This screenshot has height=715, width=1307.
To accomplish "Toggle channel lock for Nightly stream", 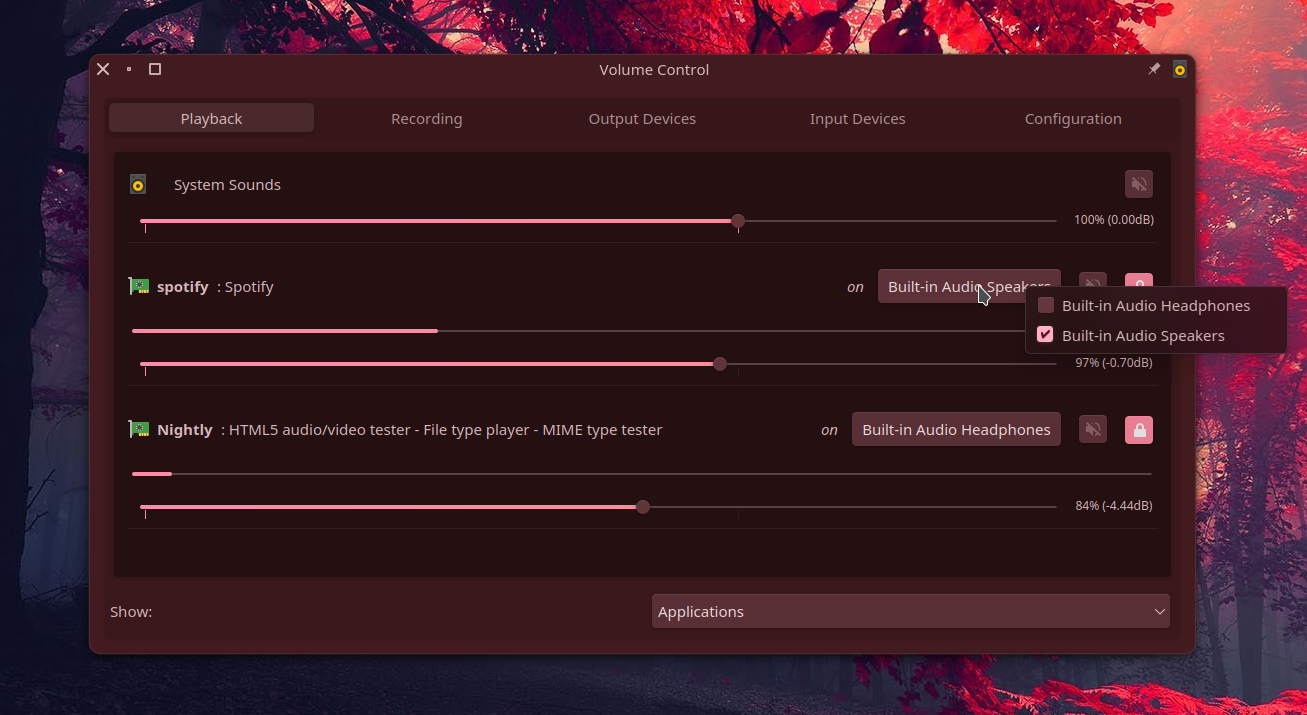I will (1139, 430).
